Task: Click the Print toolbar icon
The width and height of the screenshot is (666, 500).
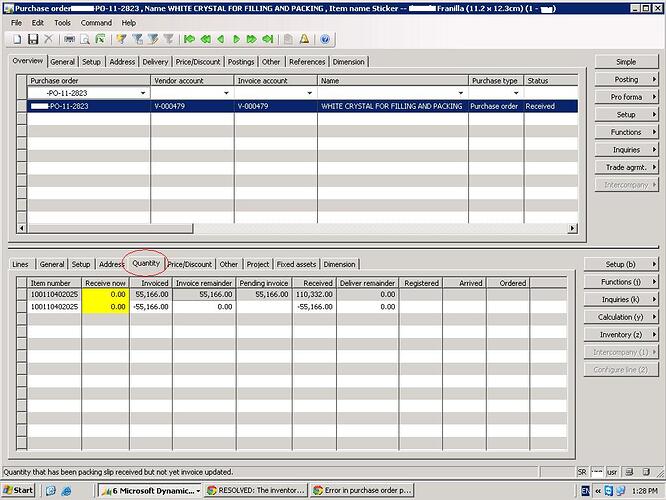Action: pos(69,40)
